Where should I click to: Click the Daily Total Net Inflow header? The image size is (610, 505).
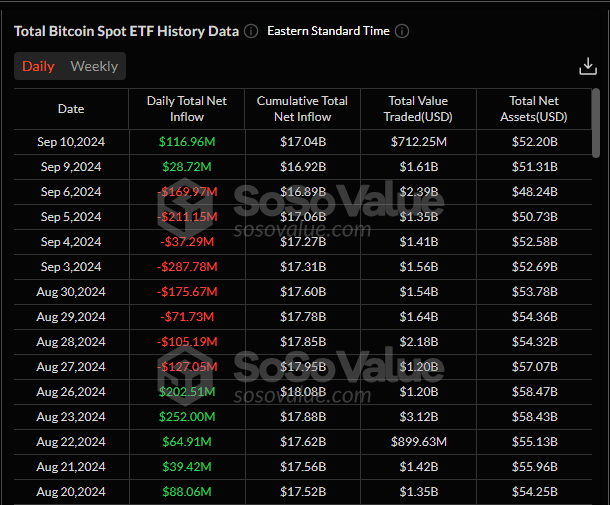pyautogui.click(x=187, y=109)
